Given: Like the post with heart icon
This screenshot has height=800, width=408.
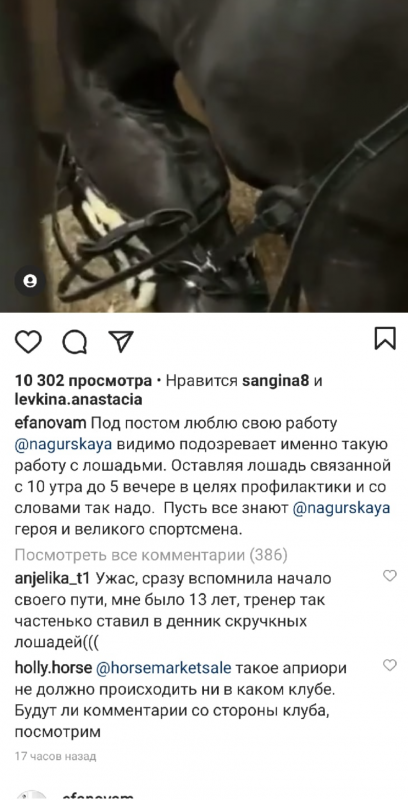Looking at the screenshot, I should coord(28,341).
